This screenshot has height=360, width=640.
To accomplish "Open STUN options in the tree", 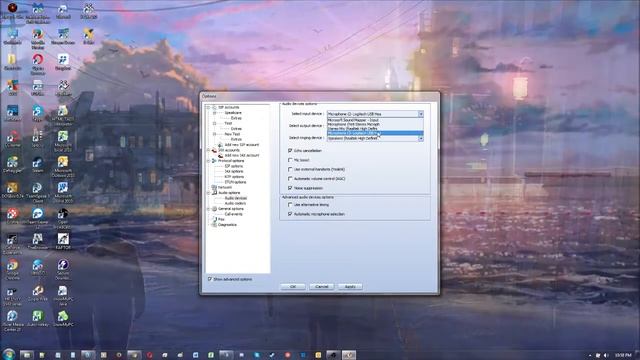I will pos(235,182).
